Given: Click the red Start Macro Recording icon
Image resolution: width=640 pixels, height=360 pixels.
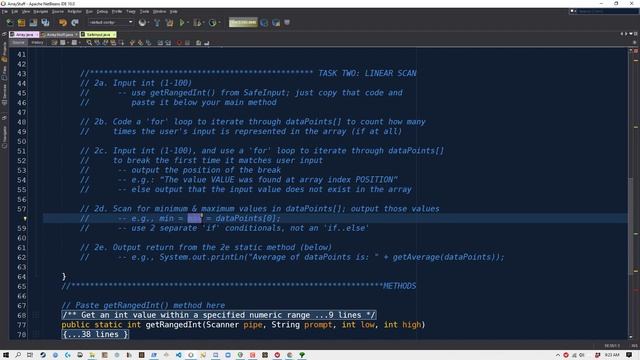Looking at the screenshot, I should [179, 42].
